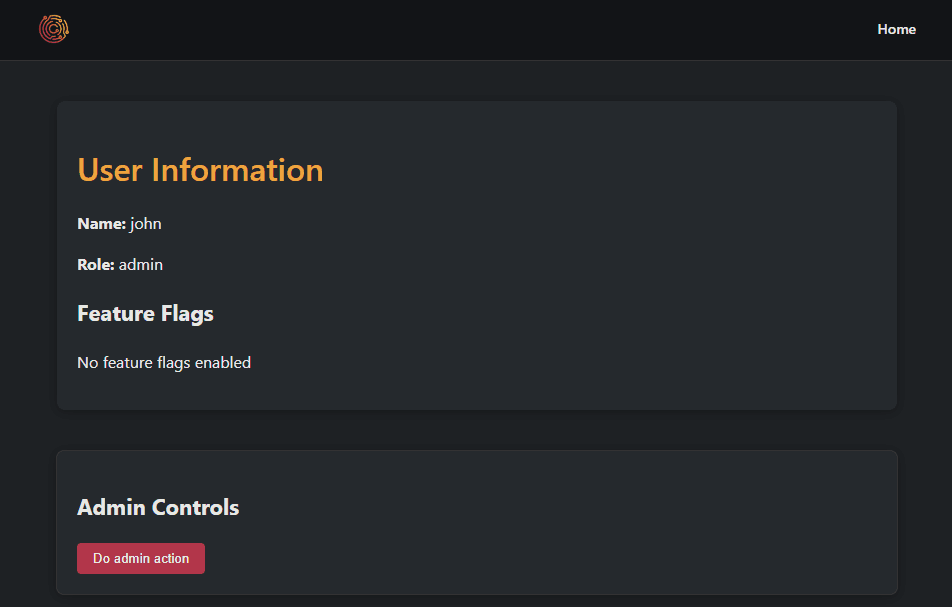
Task: Click the gradient circle icon in navigation
Action: 53,29
